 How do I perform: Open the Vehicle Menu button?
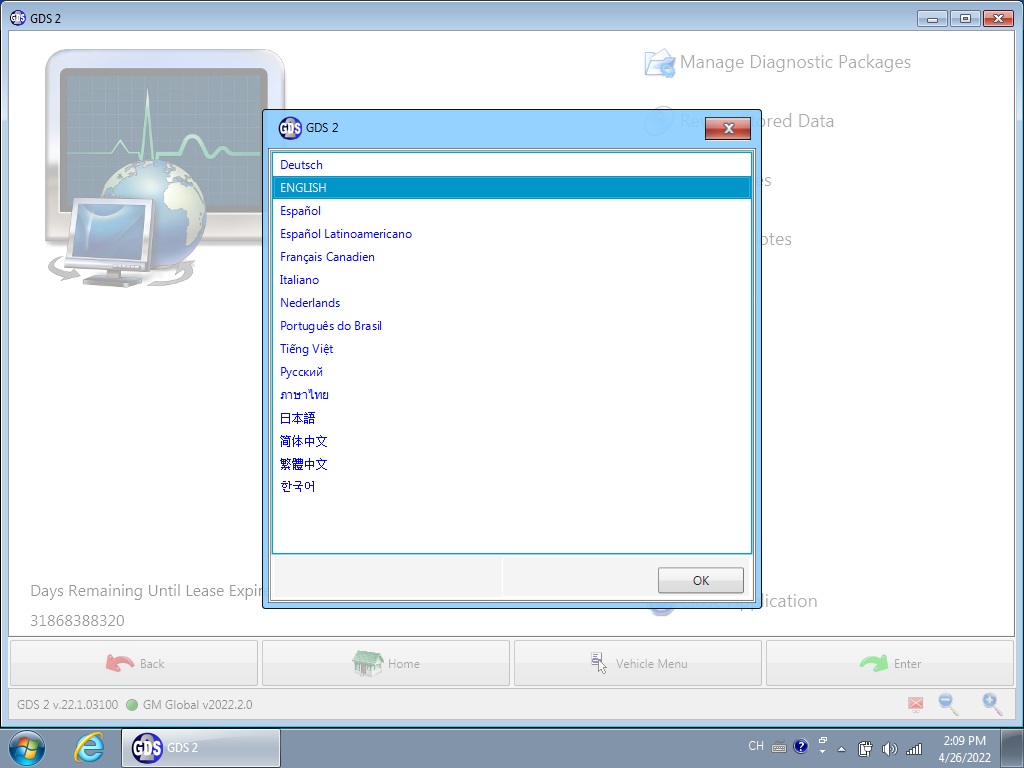[x=638, y=663]
